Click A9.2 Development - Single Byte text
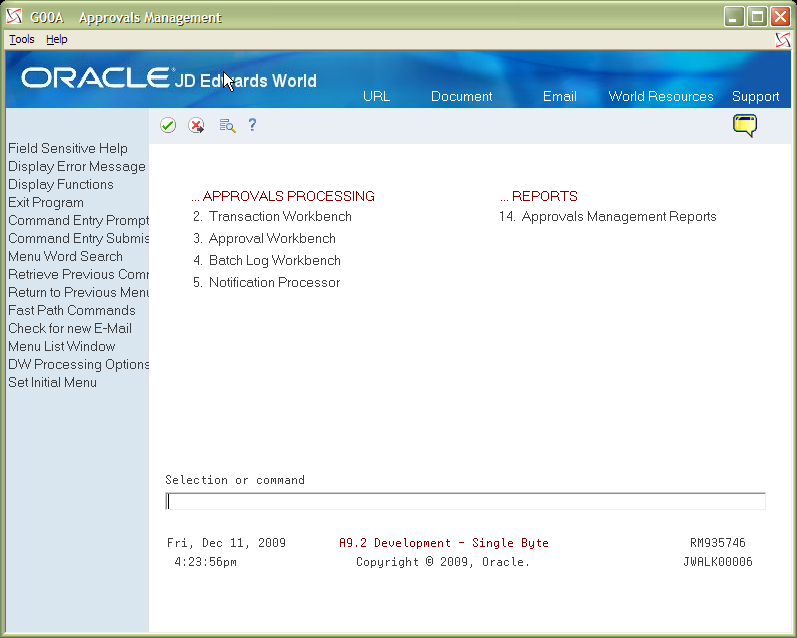This screenshot has width=797, height=638. (x=444, y=543)
